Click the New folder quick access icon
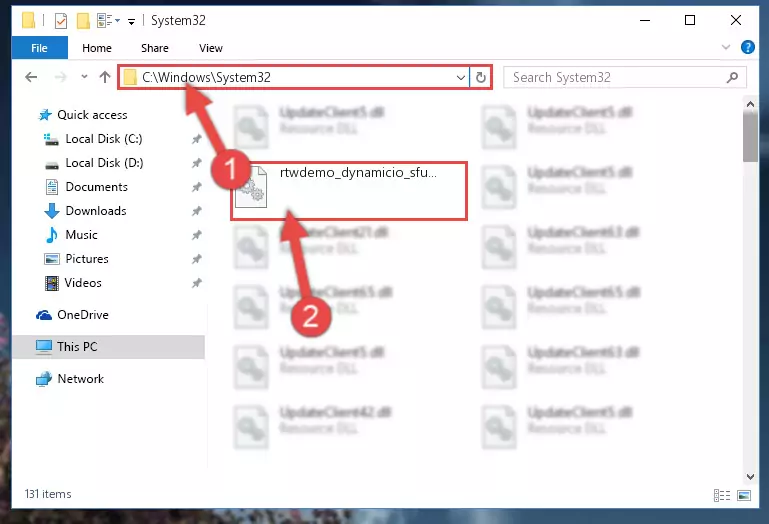 pos(83,21)
